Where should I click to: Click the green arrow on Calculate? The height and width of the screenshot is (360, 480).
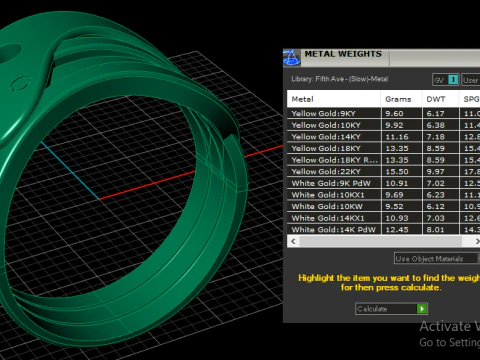click(422, 309)
